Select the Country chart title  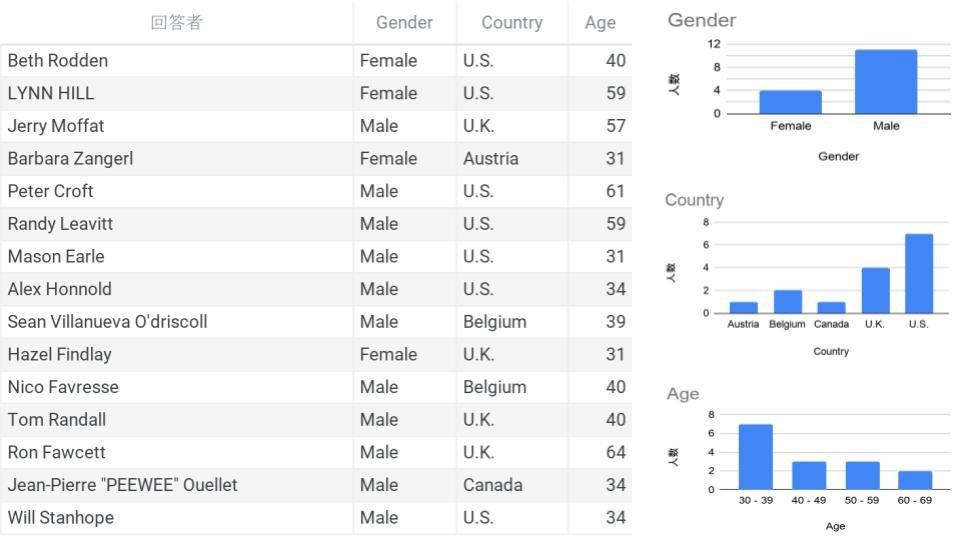coord(694,200)
